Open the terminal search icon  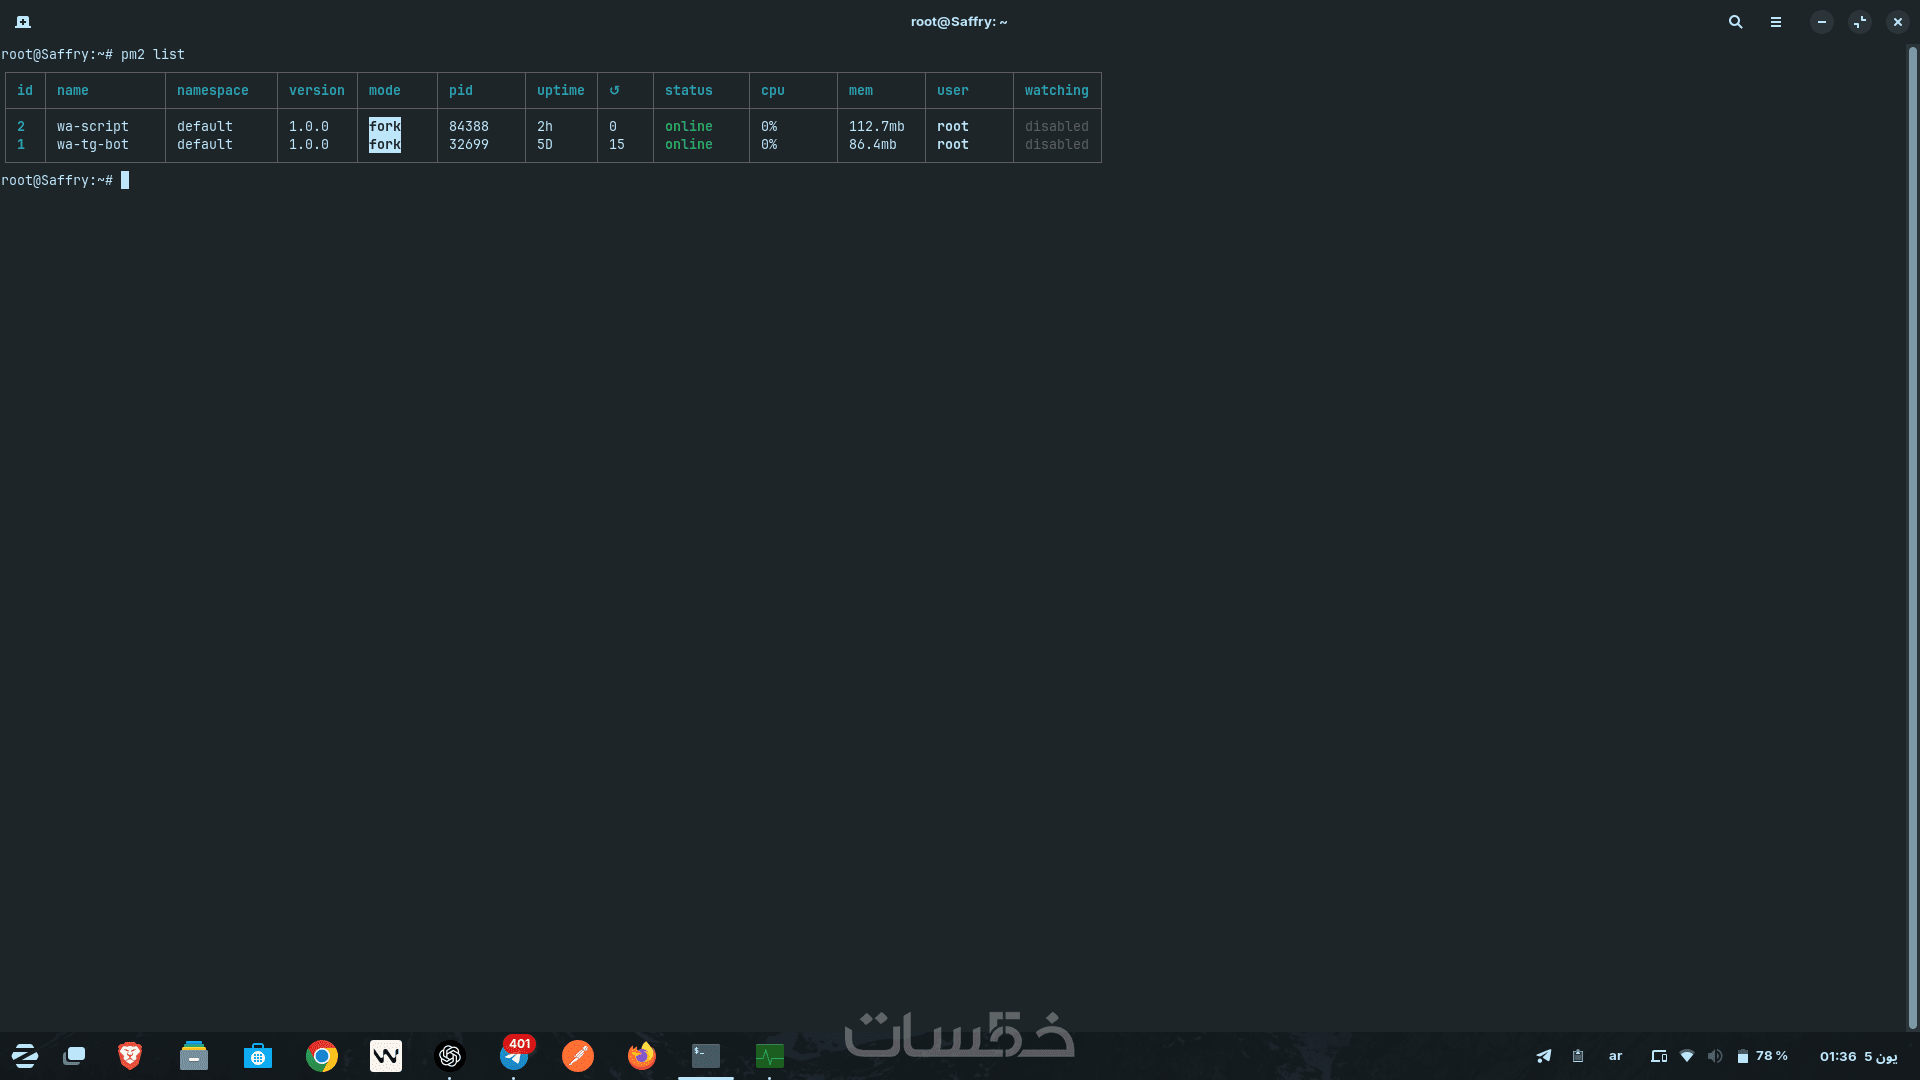[x=1736, y=22]
